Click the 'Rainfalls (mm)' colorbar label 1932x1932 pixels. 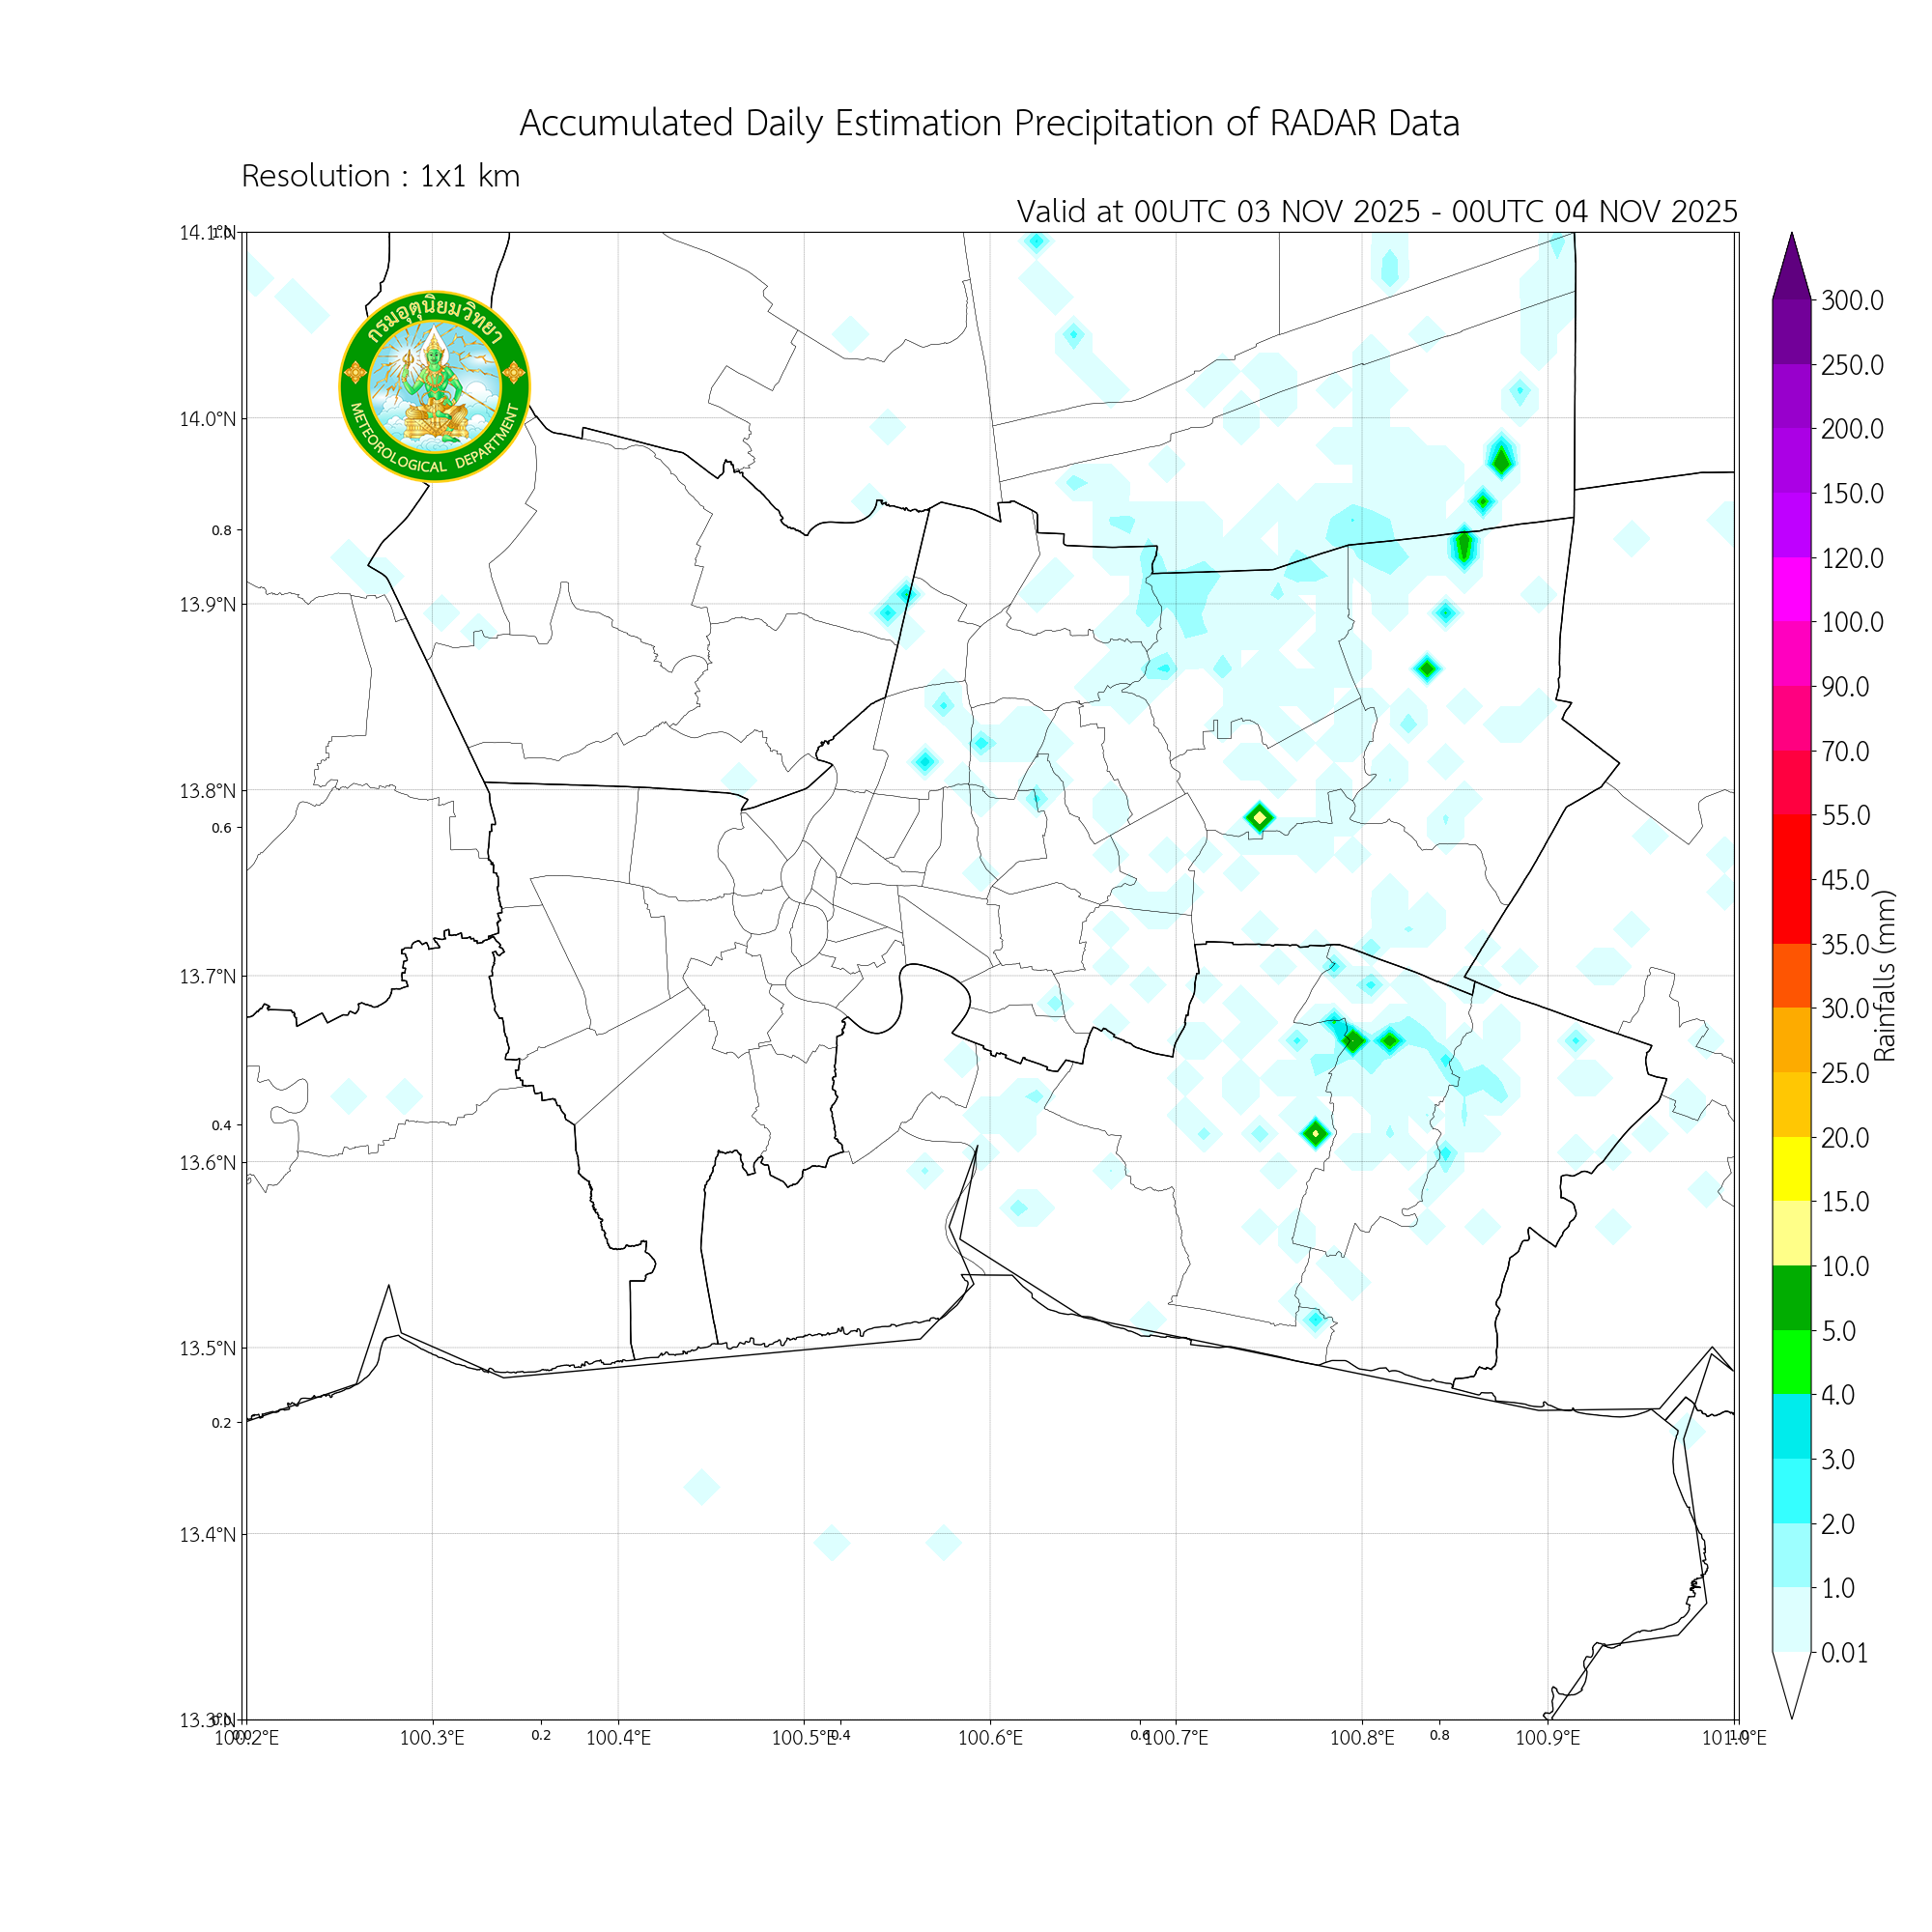1884,976
